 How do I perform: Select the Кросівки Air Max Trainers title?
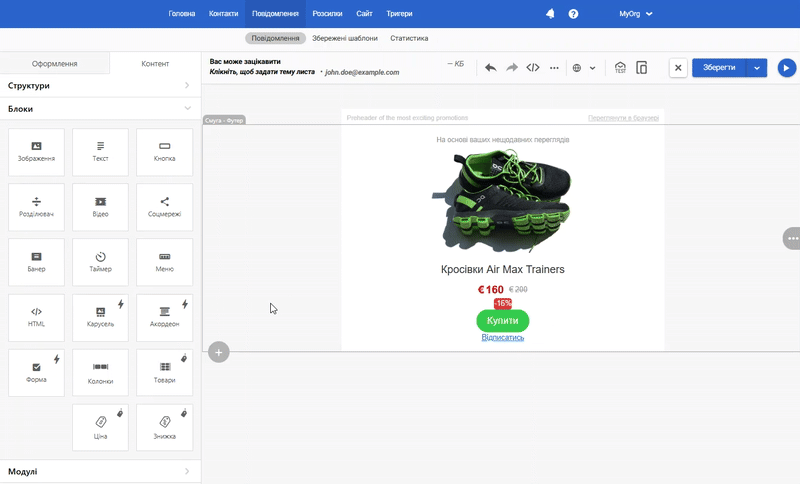pyautogui.click(x=503, y=269)
